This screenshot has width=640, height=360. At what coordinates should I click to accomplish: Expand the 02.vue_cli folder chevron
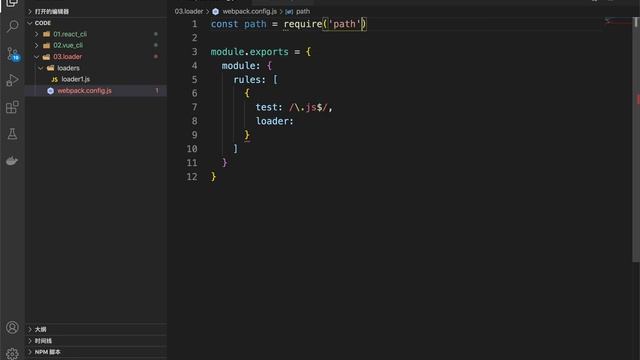(x=37, y=45)
